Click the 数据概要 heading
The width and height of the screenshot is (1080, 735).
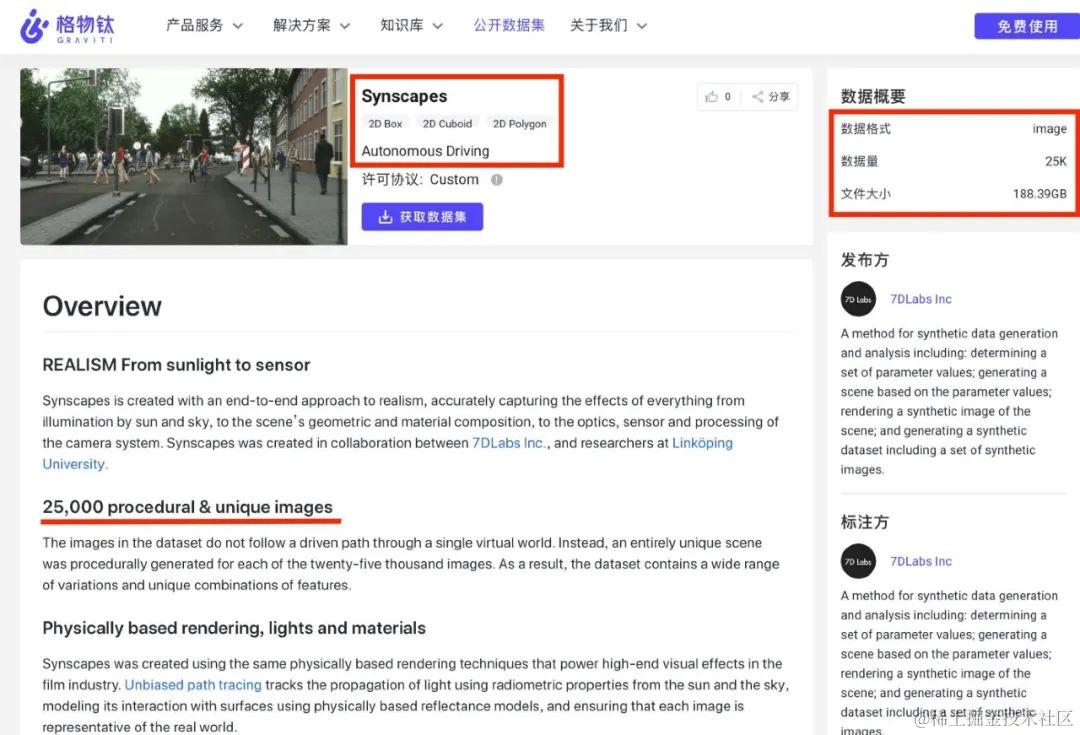coord(873,96)
